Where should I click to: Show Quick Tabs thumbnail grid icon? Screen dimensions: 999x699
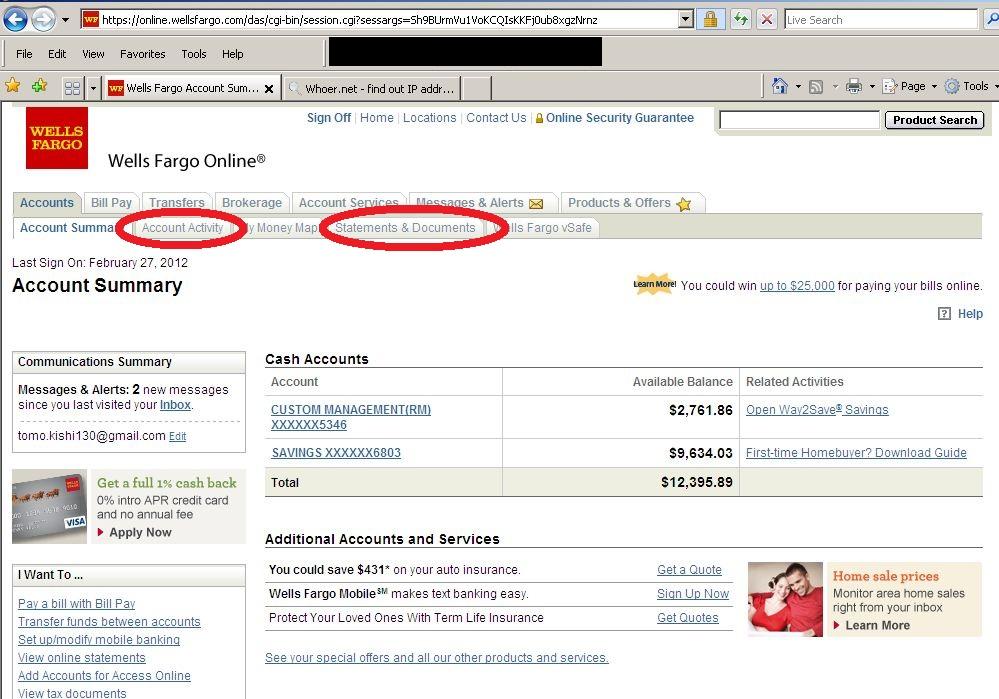pyautogui.click(x=72, y=87)
